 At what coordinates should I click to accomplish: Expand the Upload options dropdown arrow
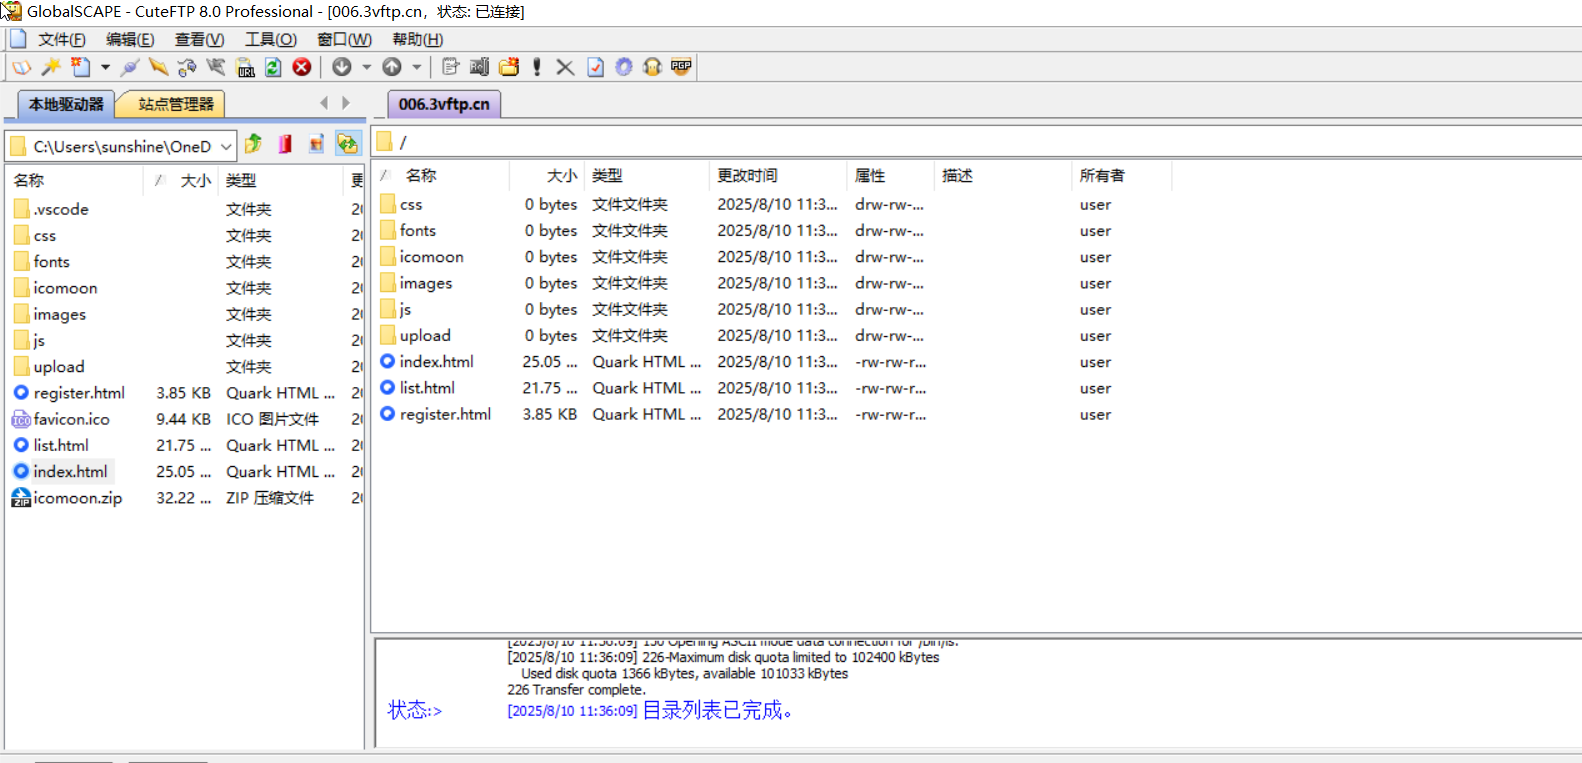click(x=417, y=67)
